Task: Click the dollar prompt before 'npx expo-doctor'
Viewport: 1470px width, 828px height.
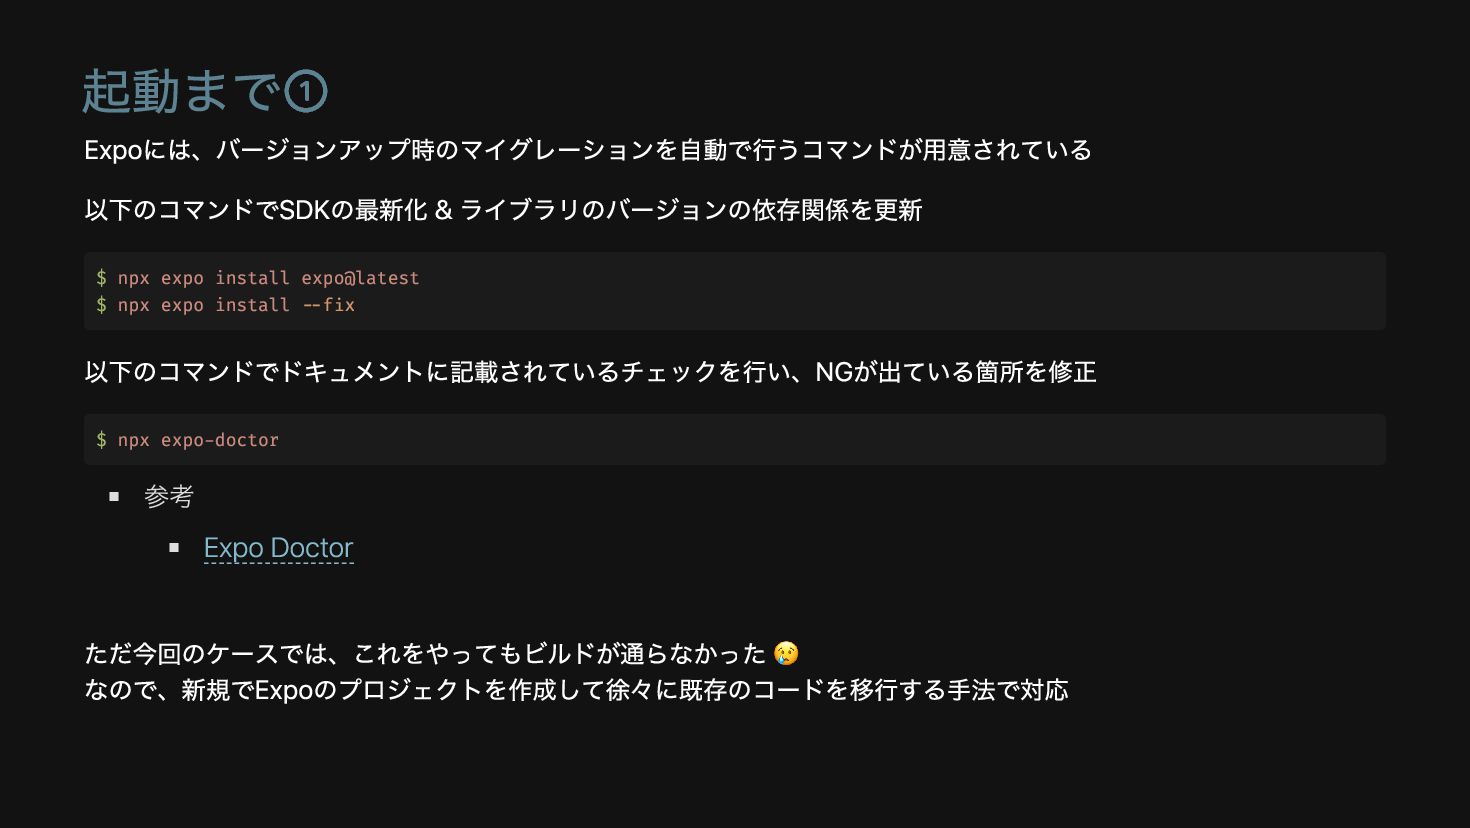Action: click(x=101, y=440)
